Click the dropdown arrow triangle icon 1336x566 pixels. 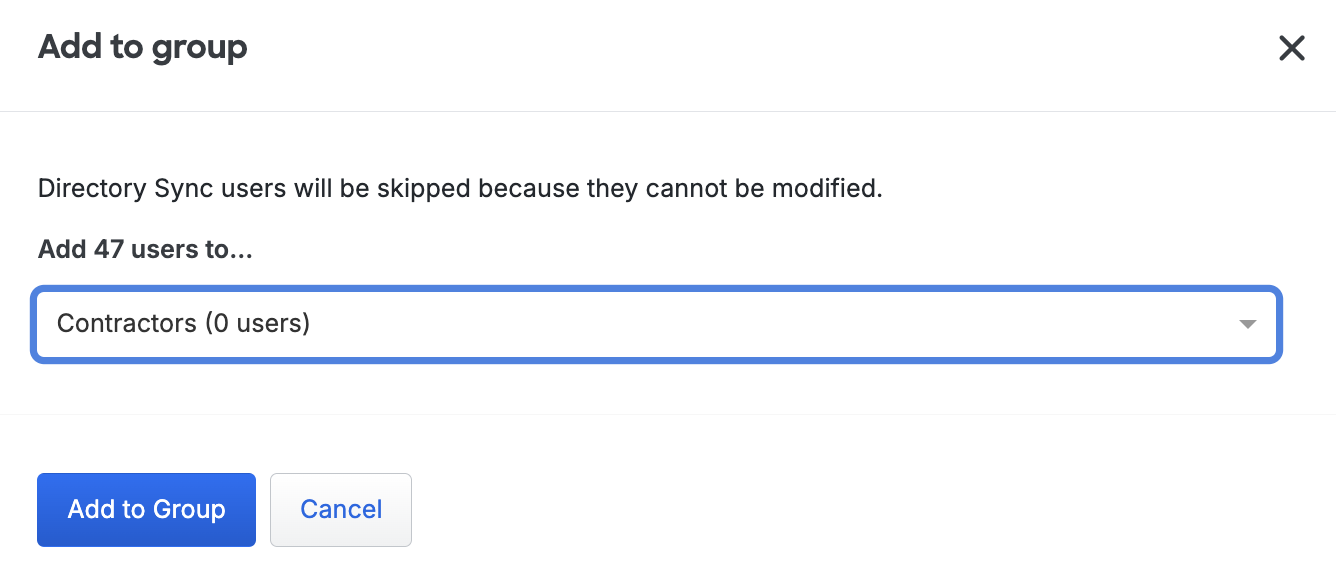coord(1247,324)
